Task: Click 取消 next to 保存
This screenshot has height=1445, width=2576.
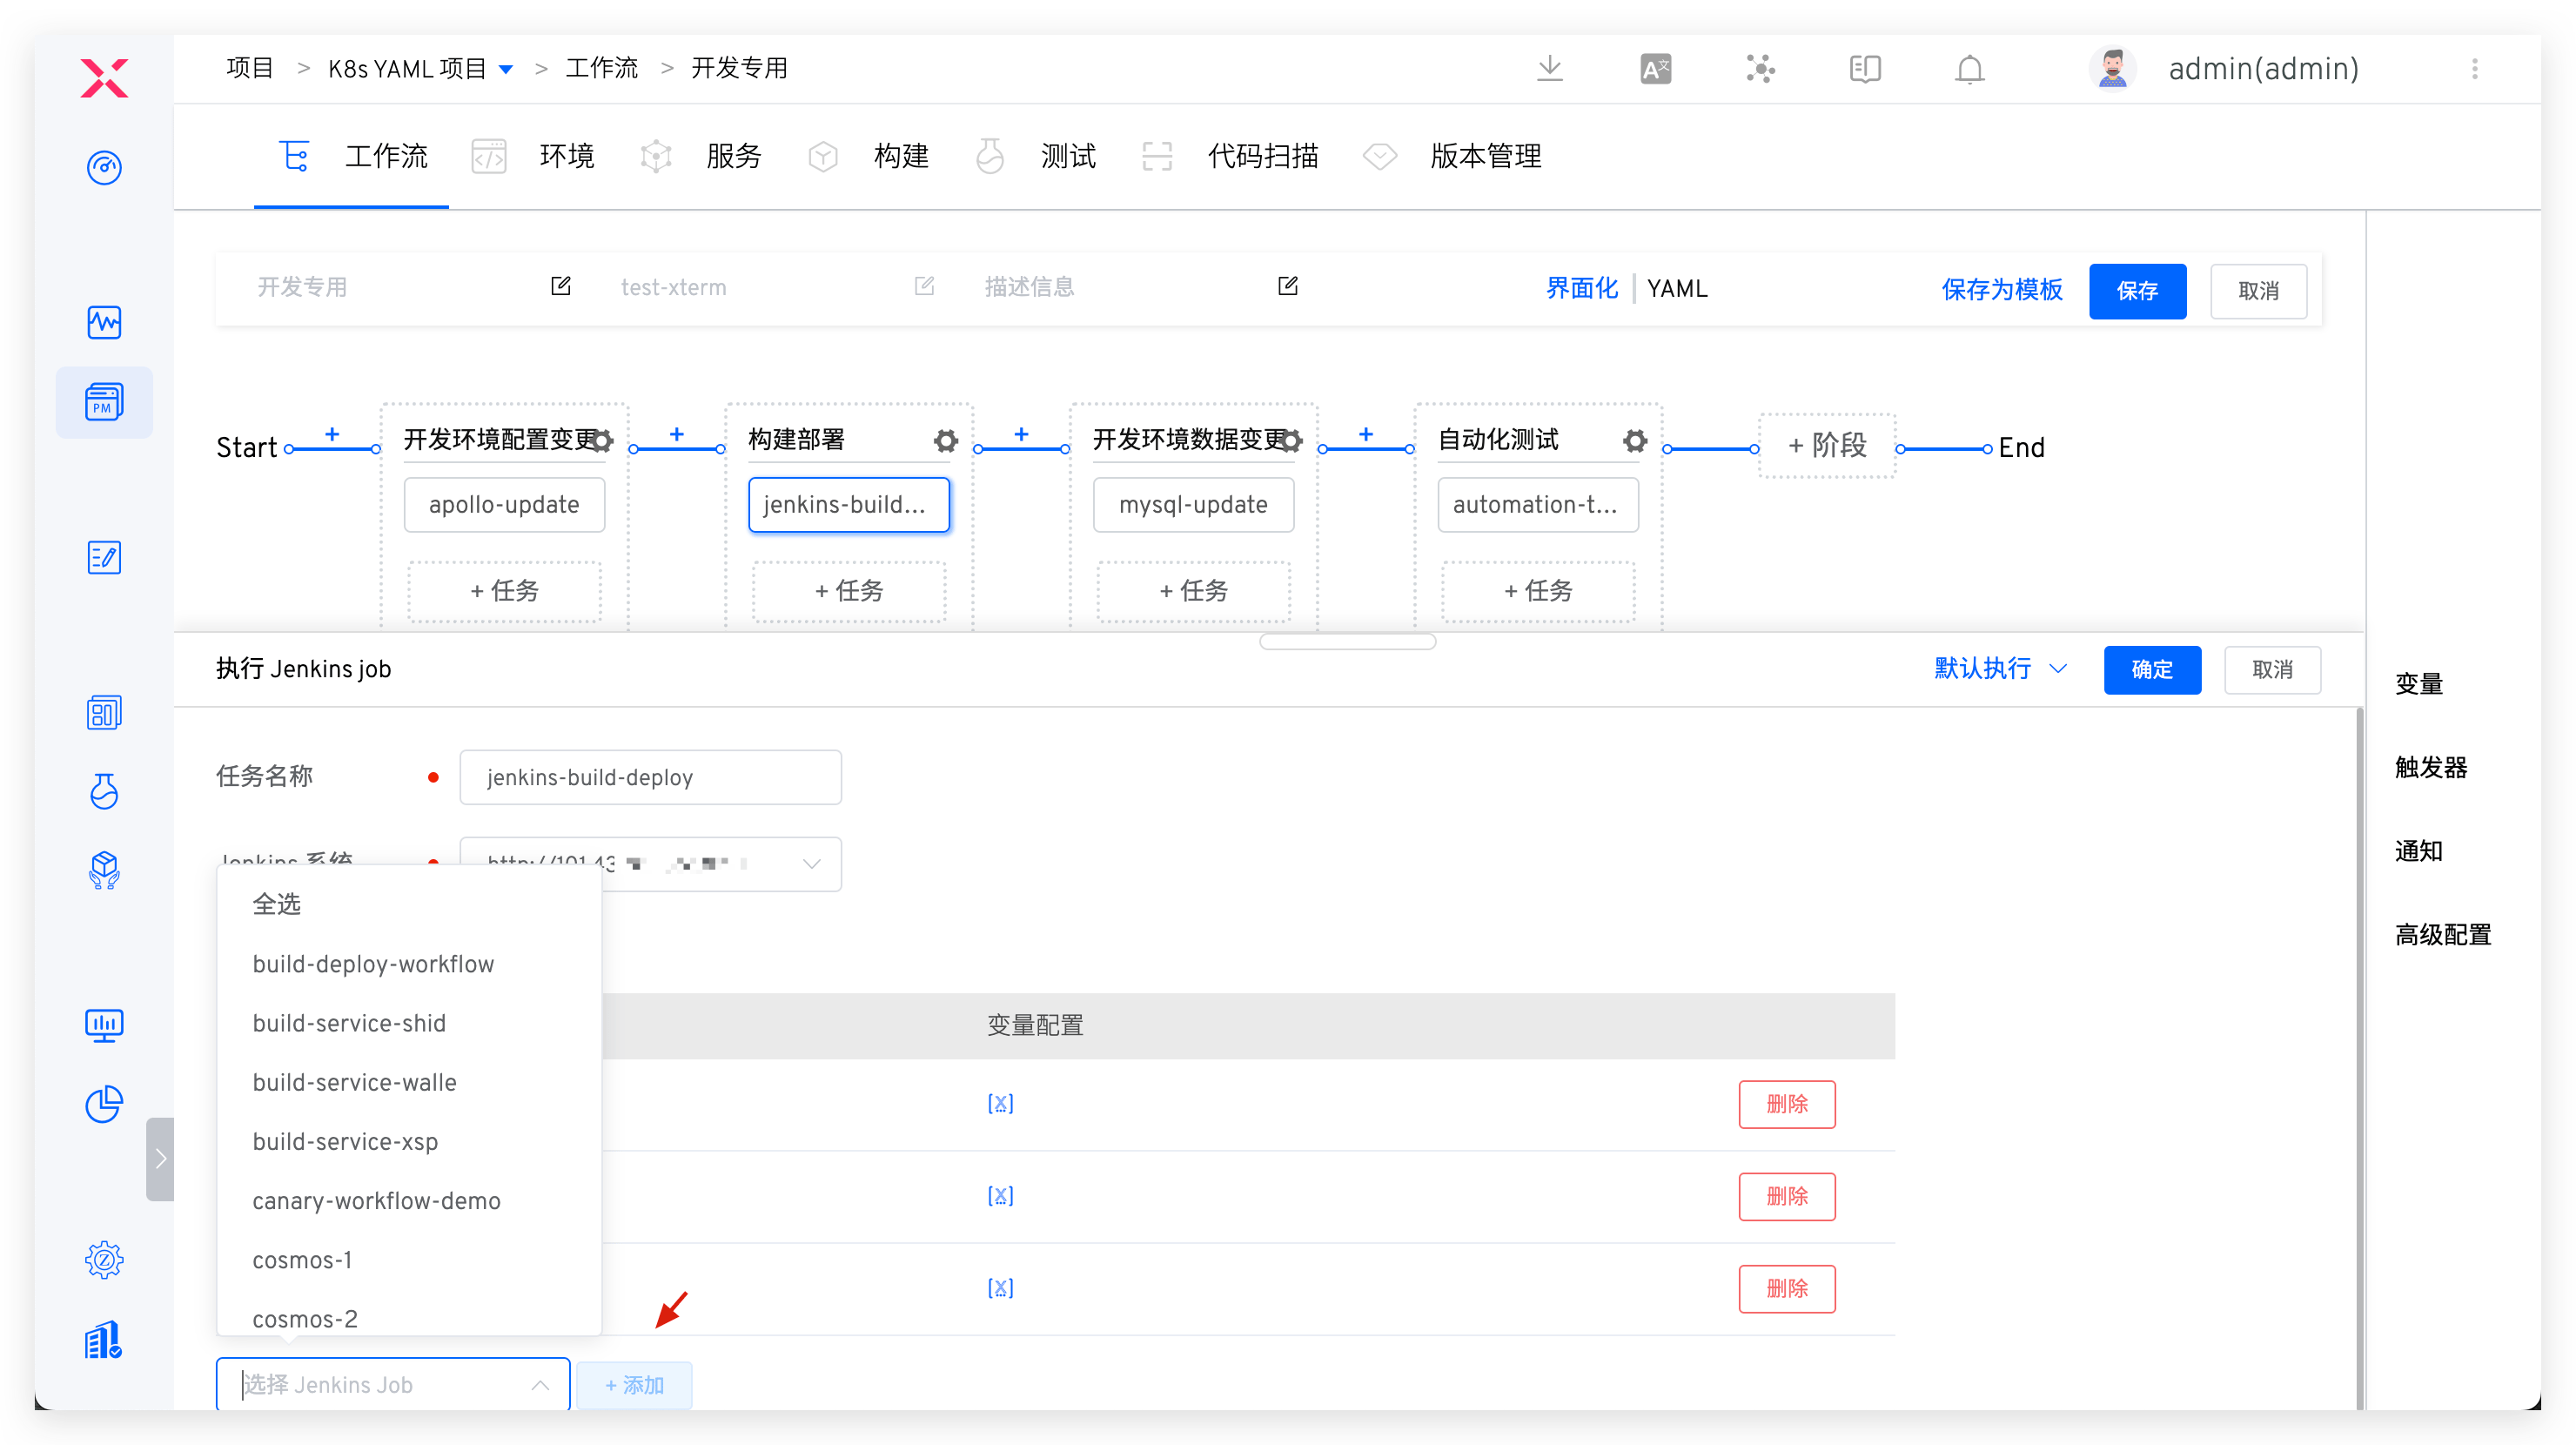Action: click(x=2258, y=290)
